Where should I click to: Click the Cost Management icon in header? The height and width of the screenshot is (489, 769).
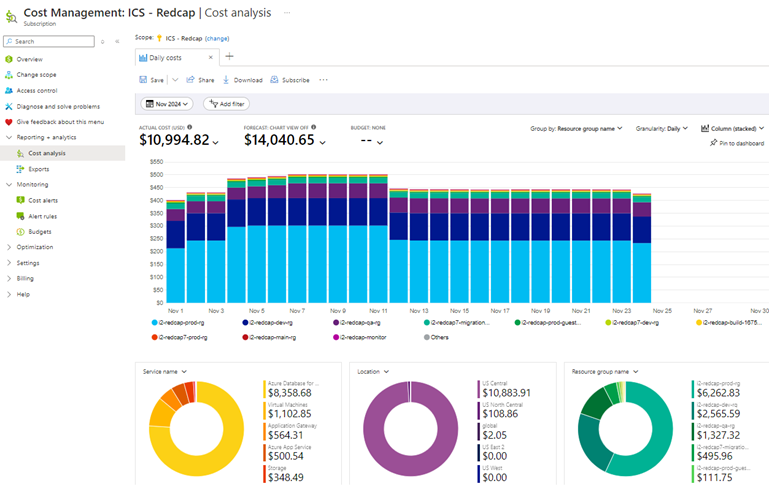coord(11,17)
